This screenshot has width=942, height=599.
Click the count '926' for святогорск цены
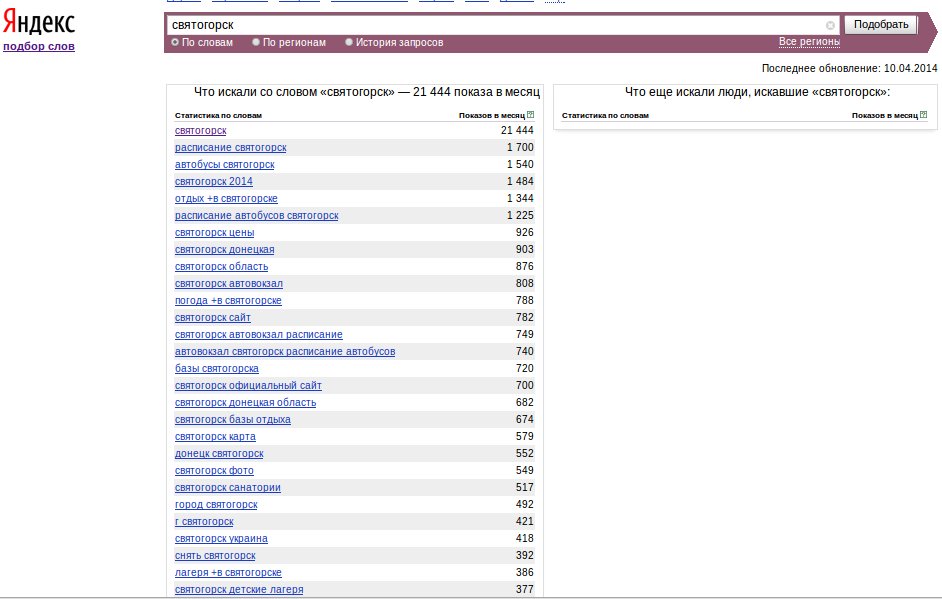[x=524, y=233]
